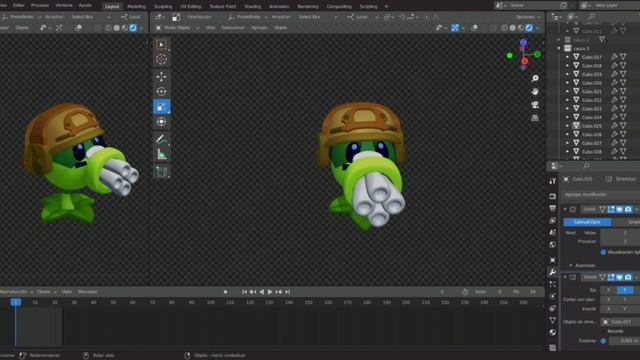The image size is (640, 360).
Task: Toggle the camera view icon
Action: [x=535, y=105]
